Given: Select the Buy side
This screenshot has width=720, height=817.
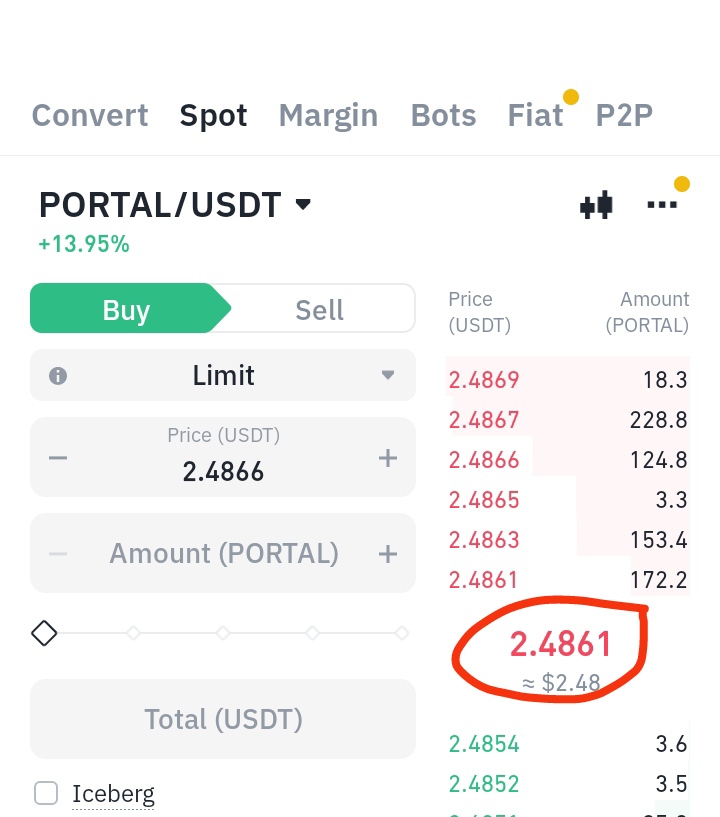Looking at the screenshot, I should (x=126, y=310).
